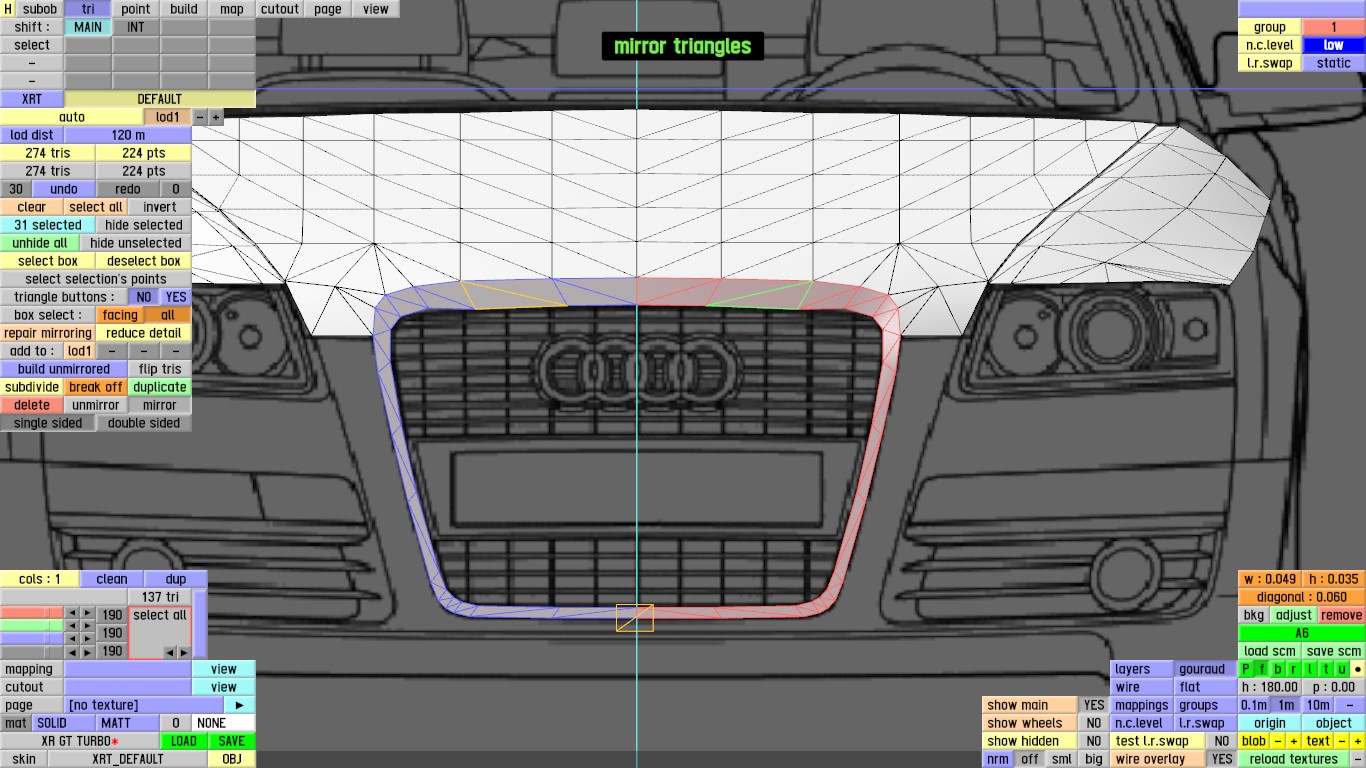The image size is (1366, 768).
Task: Click the build unmirrored button
Action: coord(64,369)
